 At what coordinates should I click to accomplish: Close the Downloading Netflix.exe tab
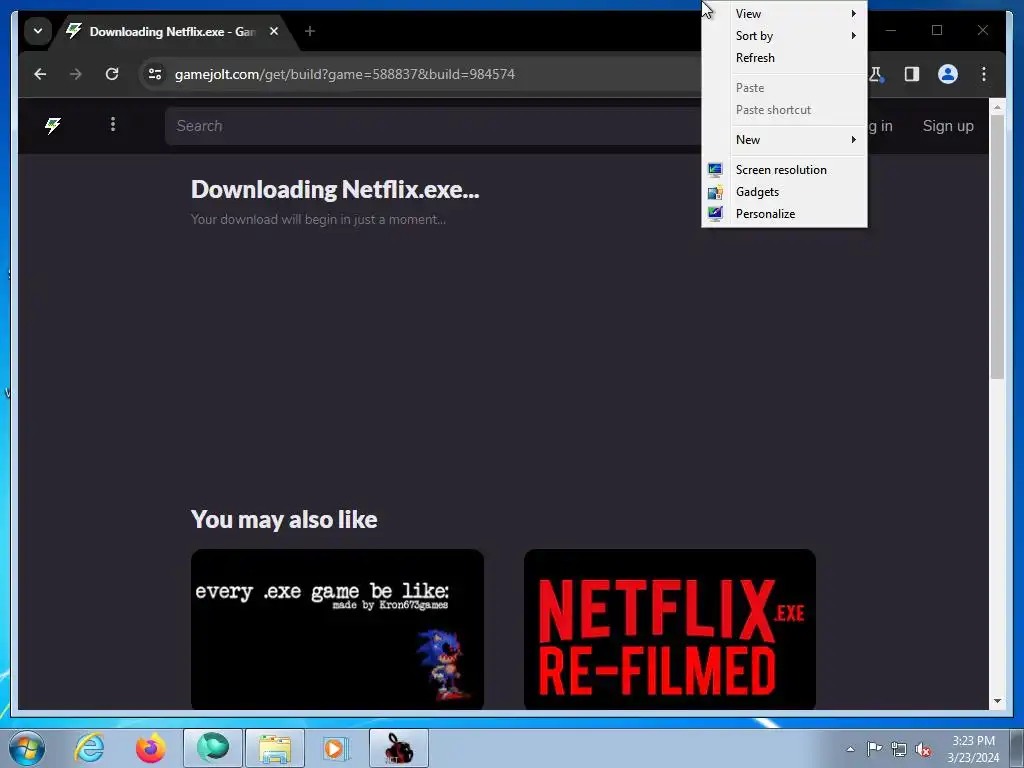click(x=274, y=31)
